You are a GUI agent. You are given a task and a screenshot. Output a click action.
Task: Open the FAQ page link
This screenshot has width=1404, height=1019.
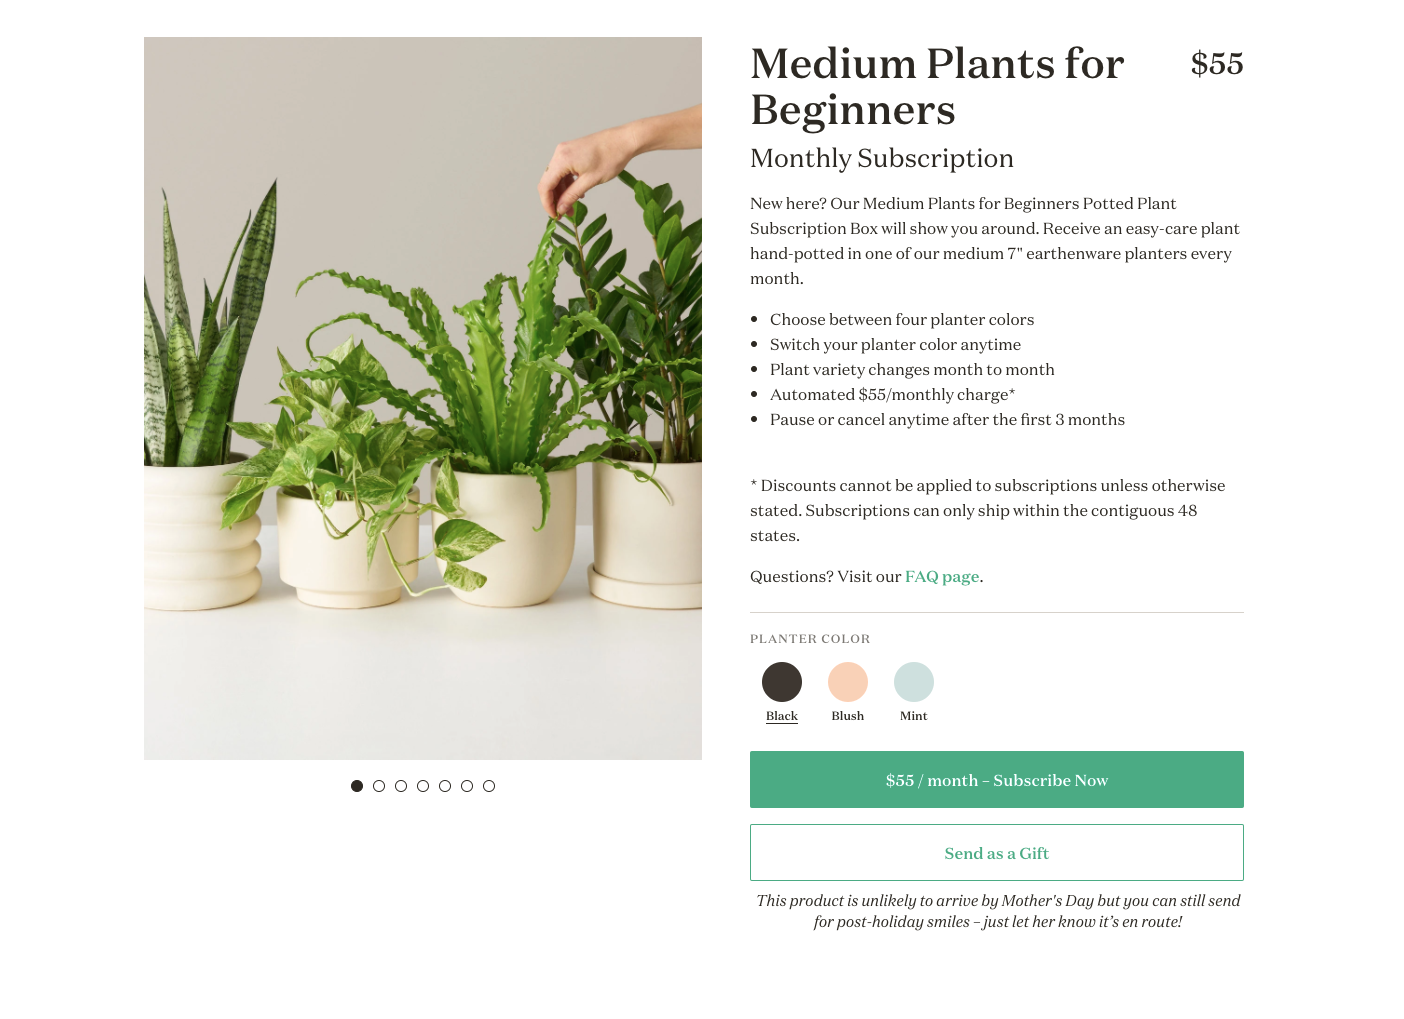pos(942,577)
